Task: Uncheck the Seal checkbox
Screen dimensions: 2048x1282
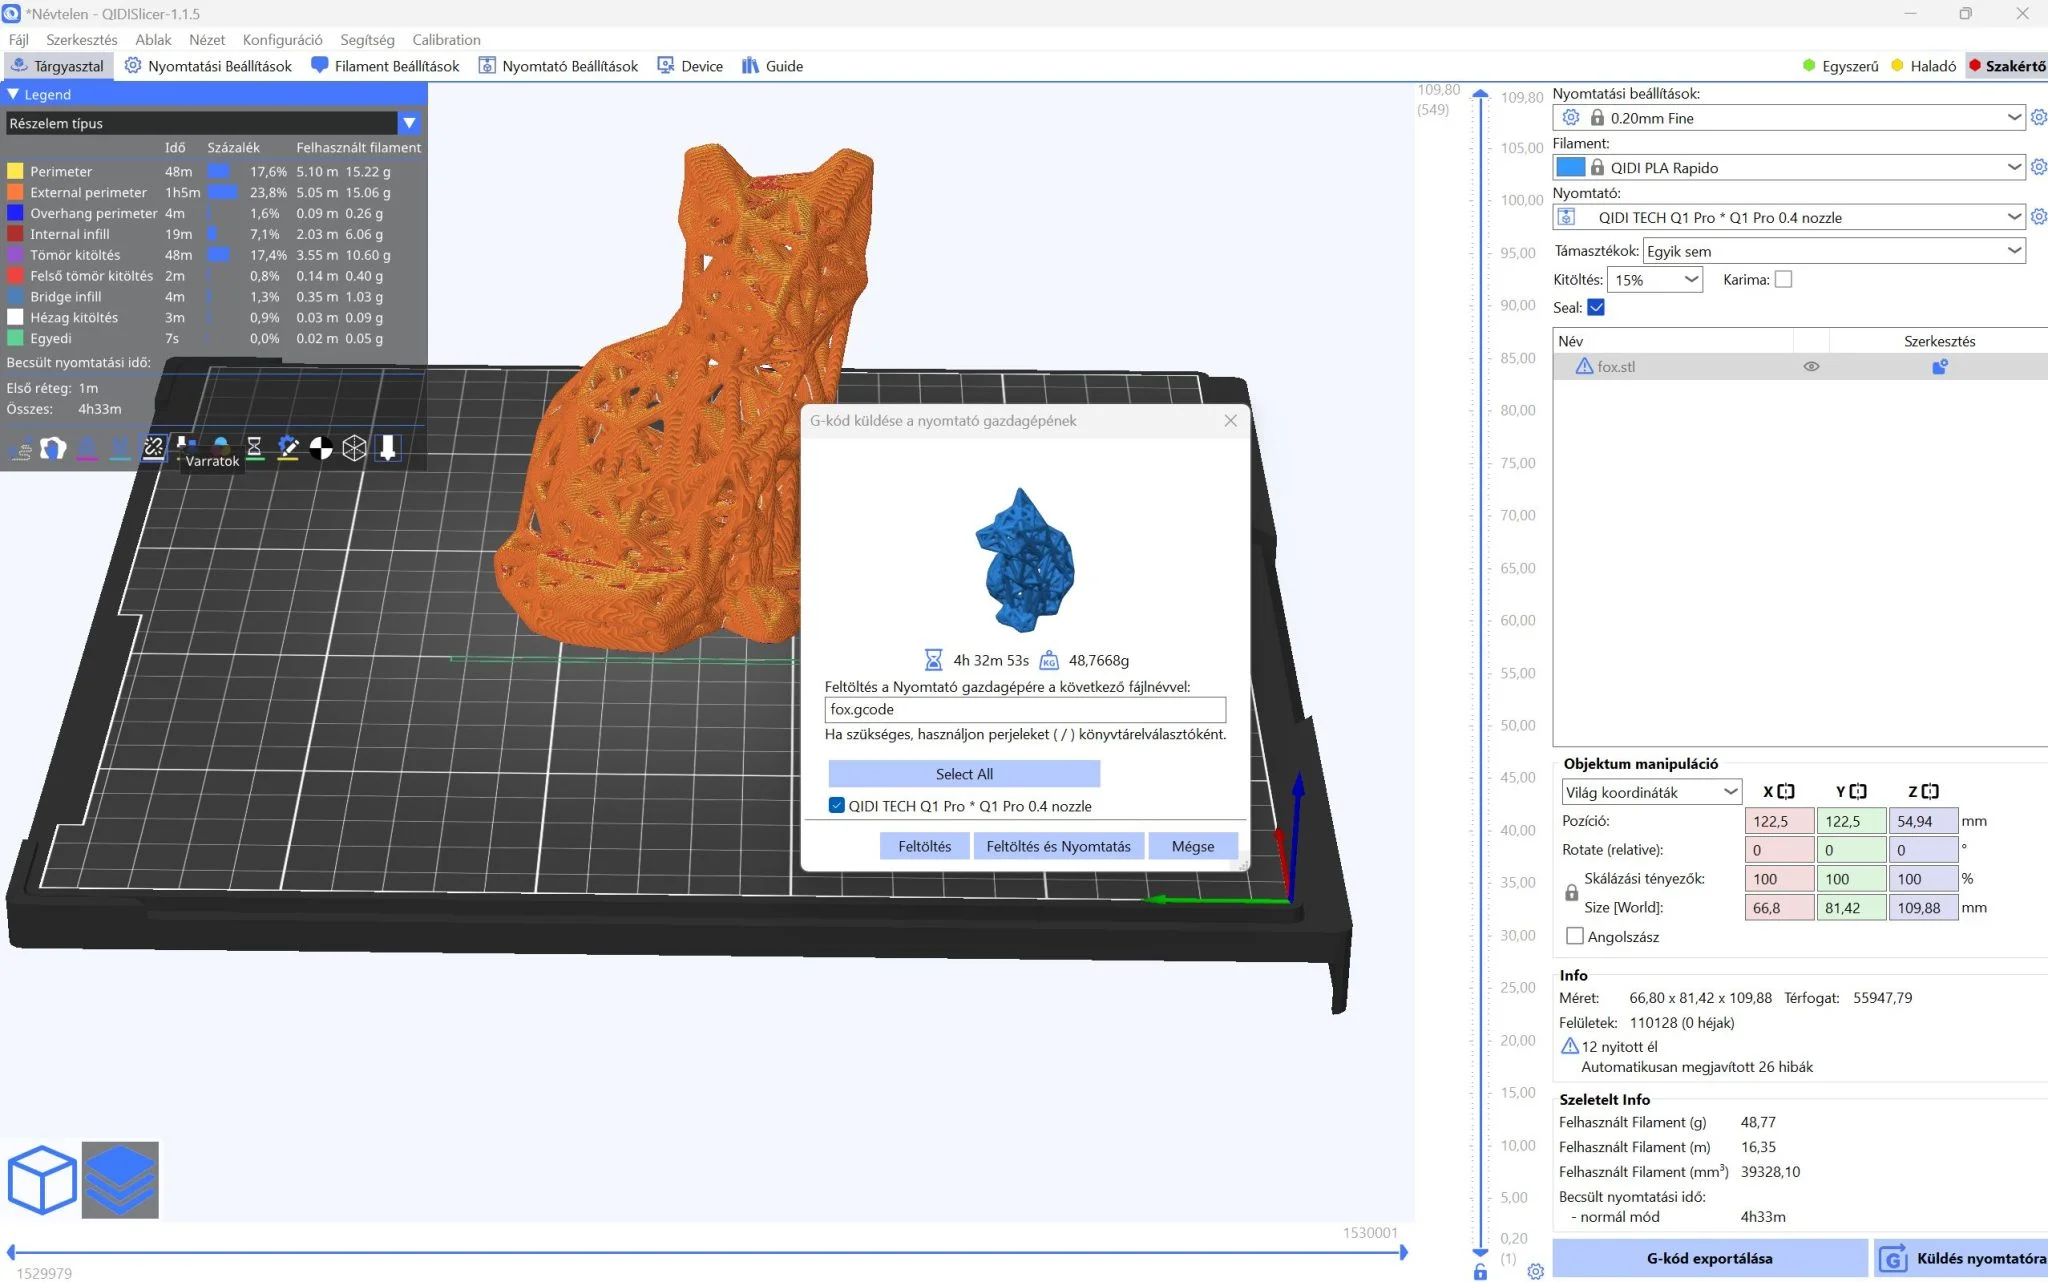Action: 1596,308
